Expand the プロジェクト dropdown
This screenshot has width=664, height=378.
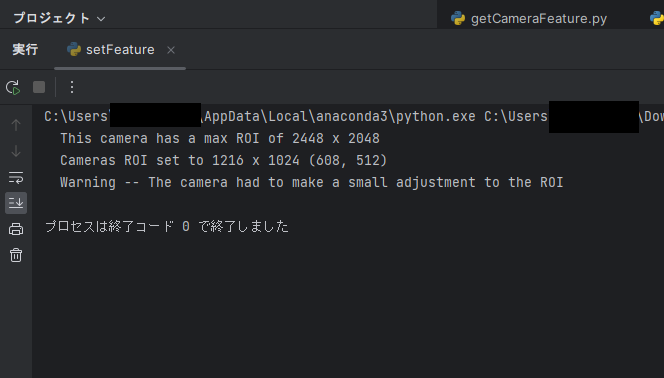tap(59, 18)
